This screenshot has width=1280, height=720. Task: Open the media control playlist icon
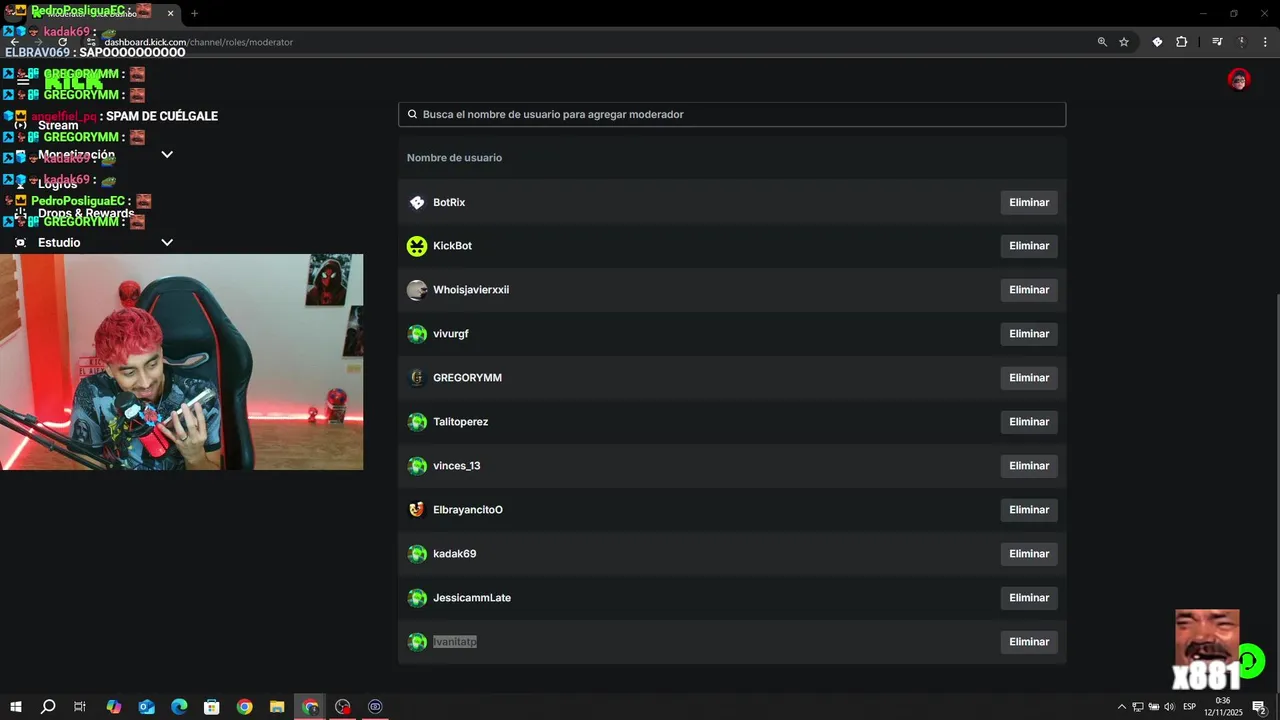[x=1217, y=42]
